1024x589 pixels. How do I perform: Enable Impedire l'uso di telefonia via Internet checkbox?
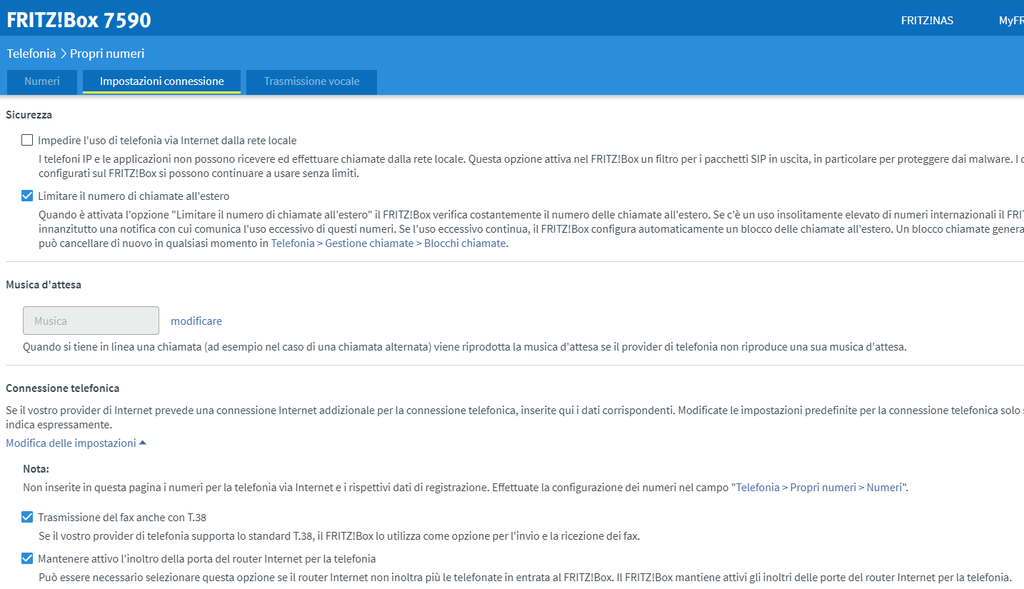click(27, 140)
